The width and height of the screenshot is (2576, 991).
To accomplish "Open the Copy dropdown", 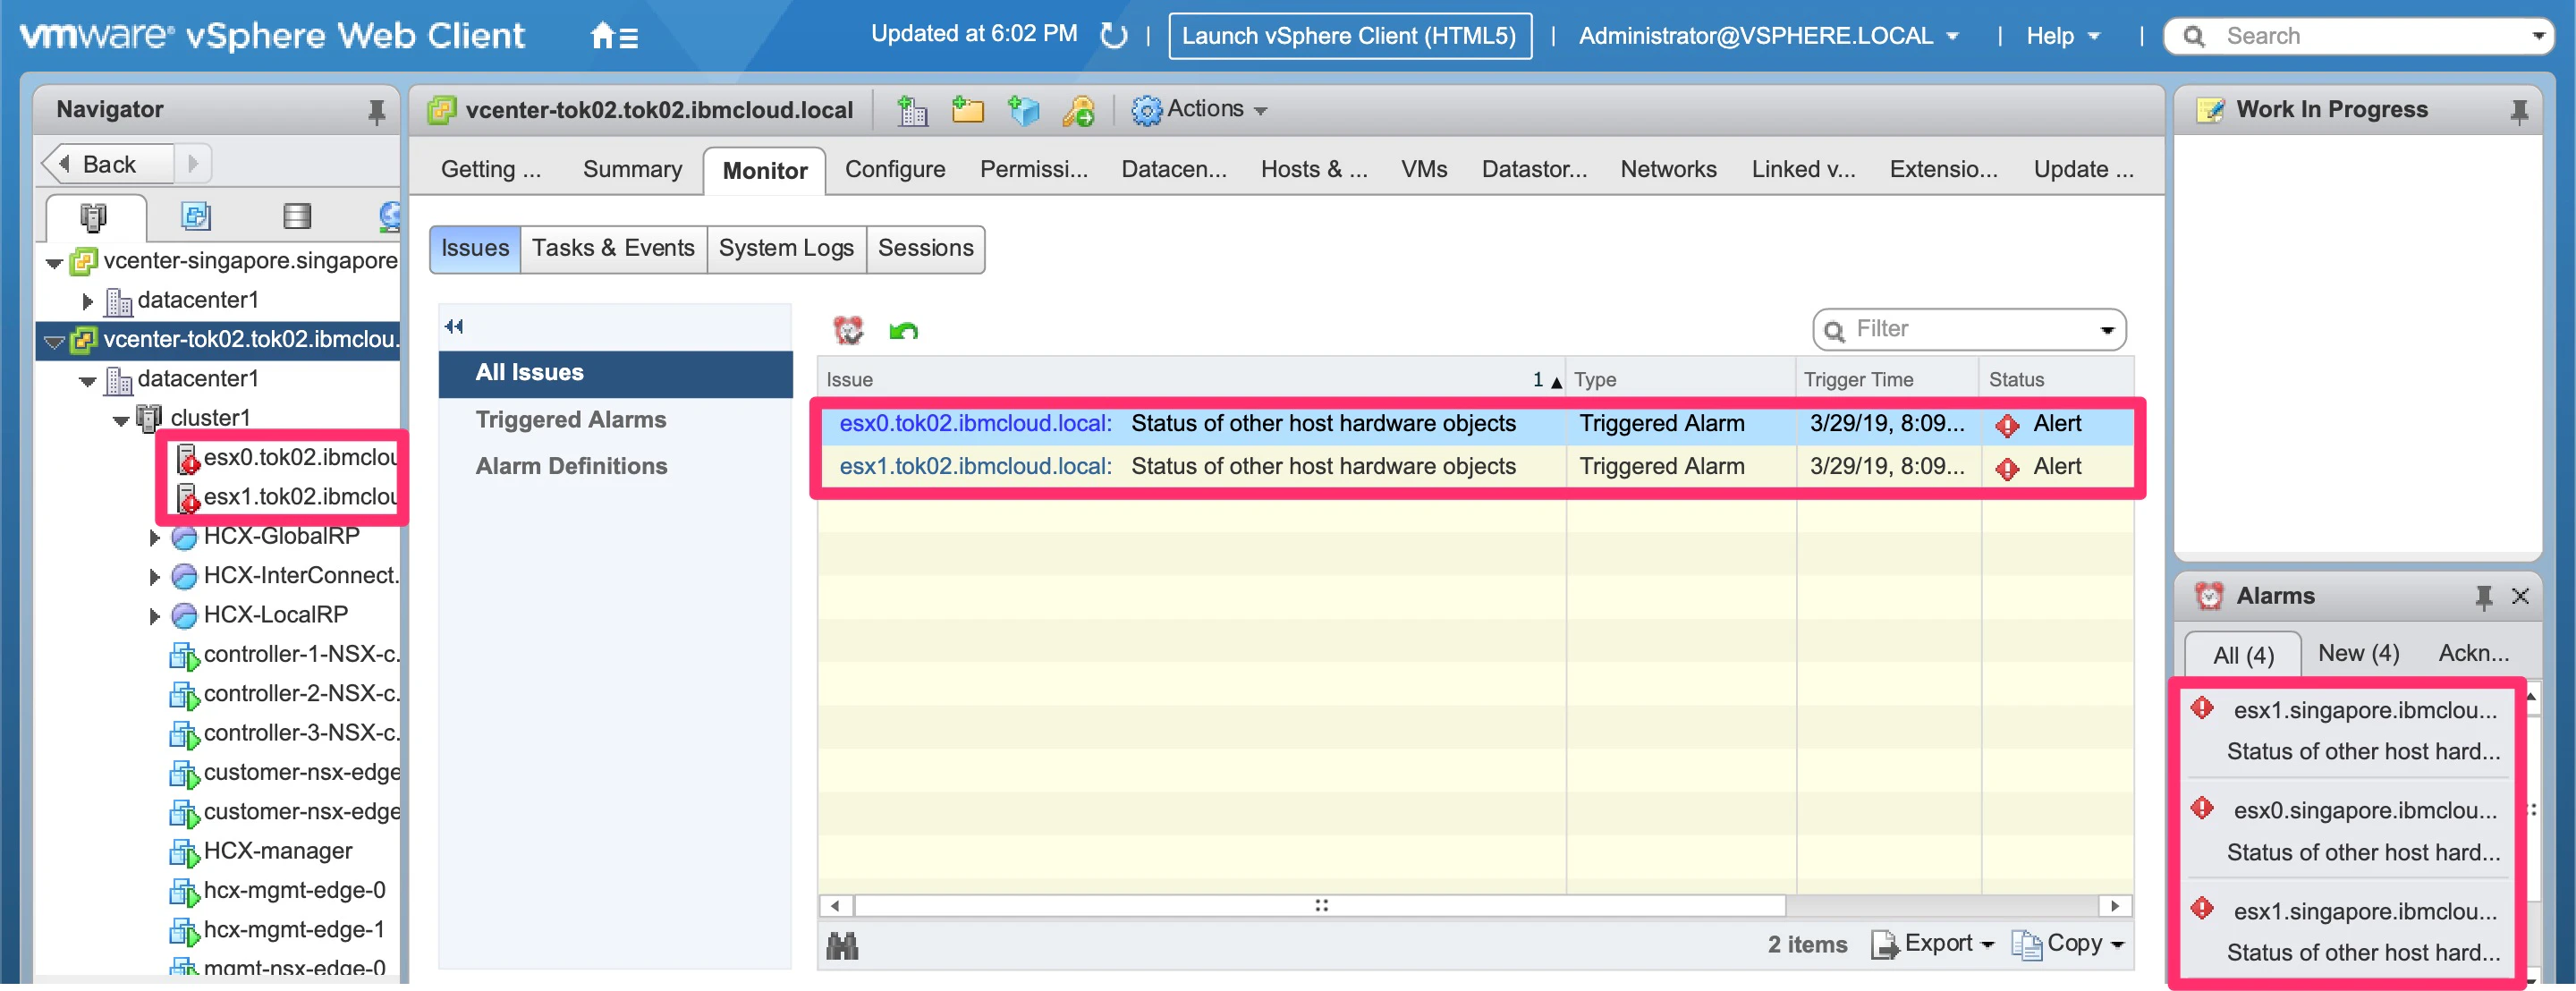I will [x=2067, y=943].
